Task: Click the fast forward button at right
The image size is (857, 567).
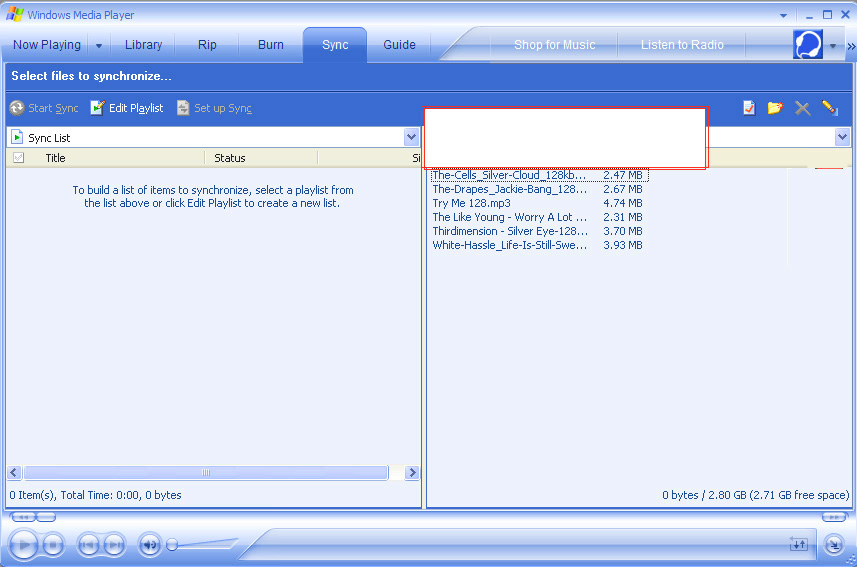Action: (835, 517)
